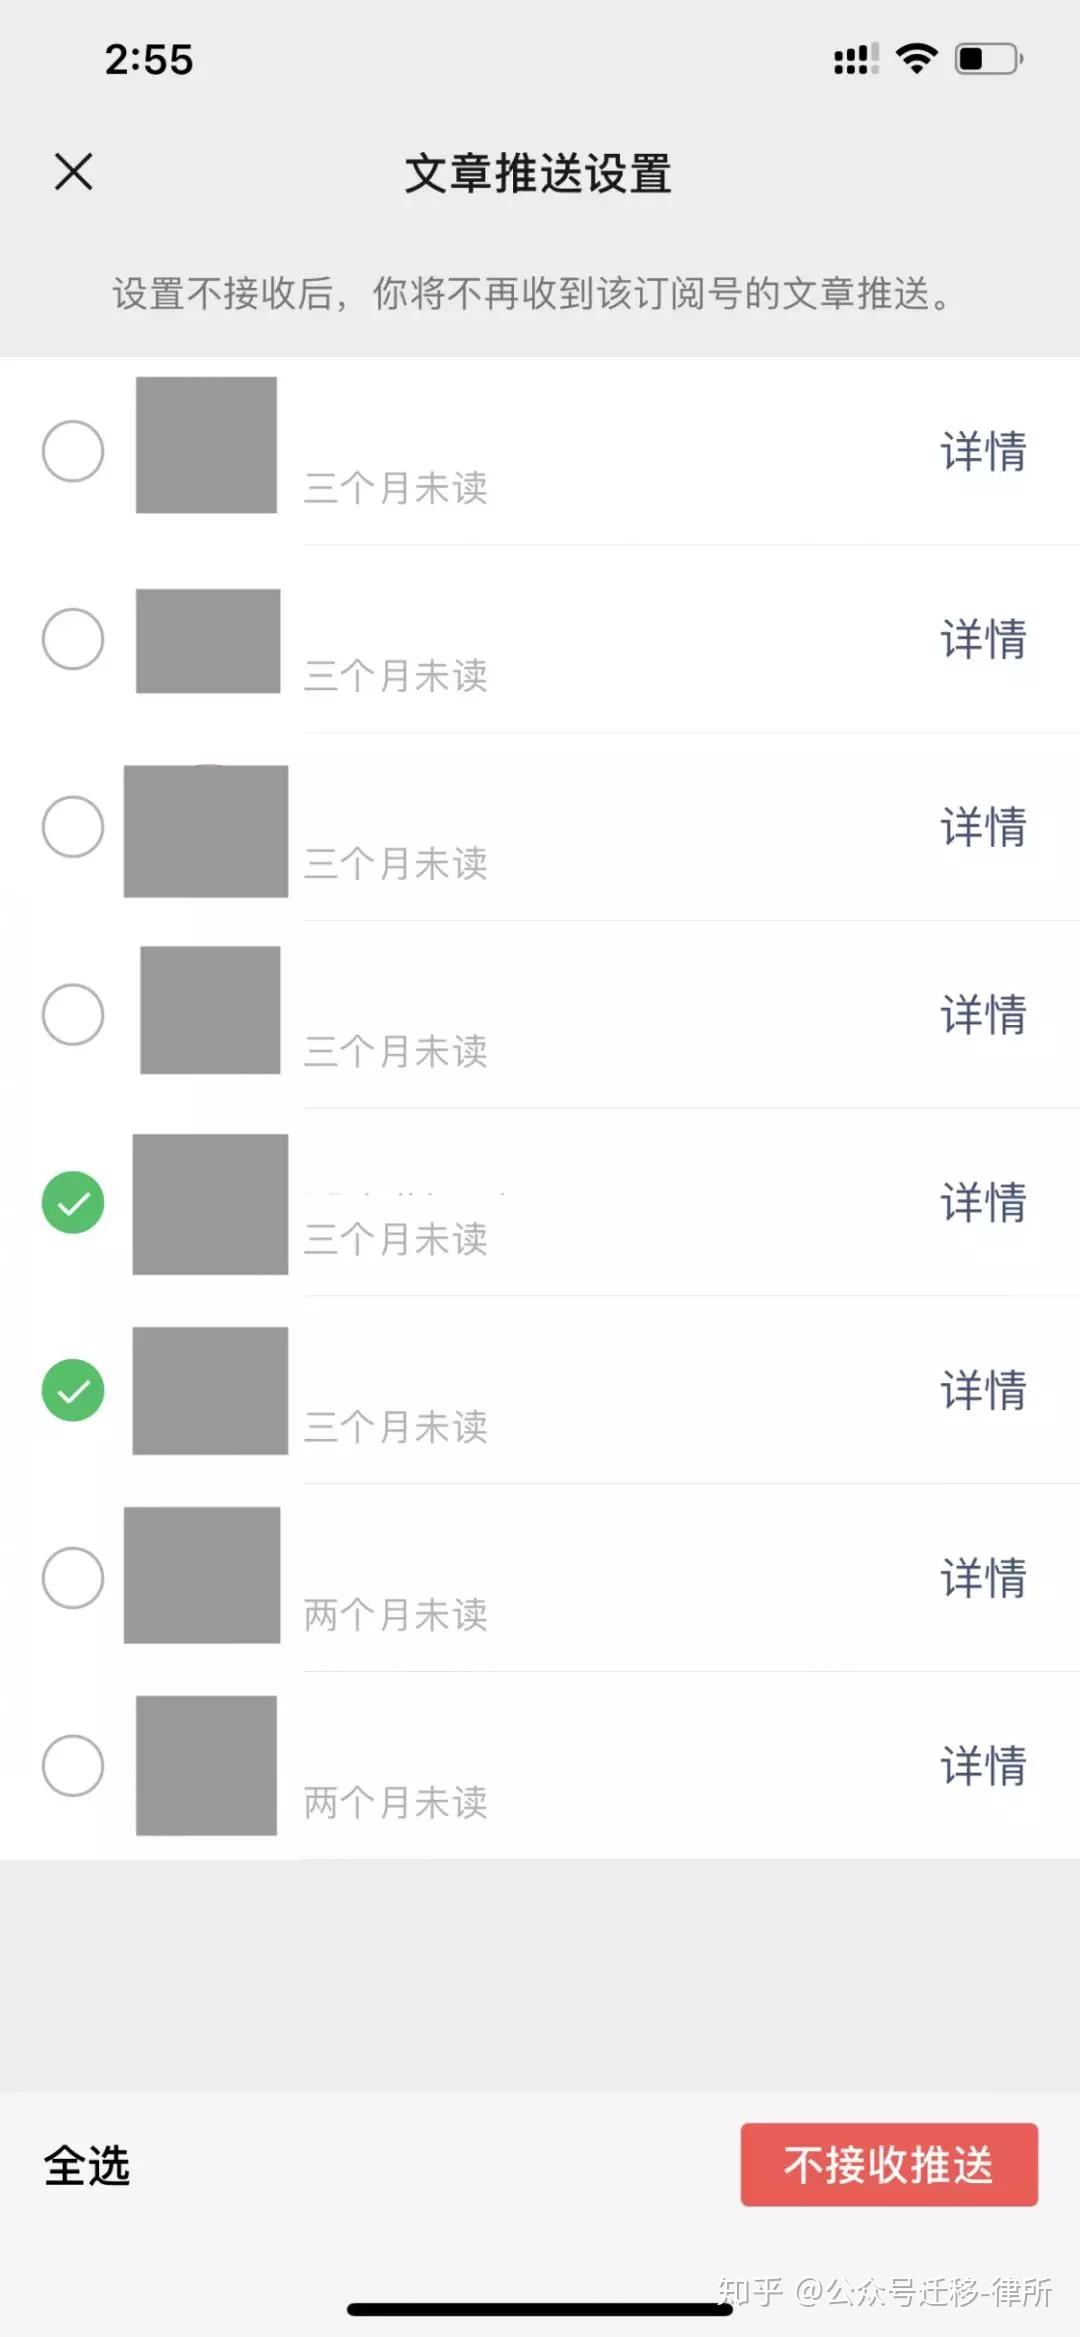1080x2337 pixels.
Task: Select the first subscription's checkbox
Action: point(73,451)
